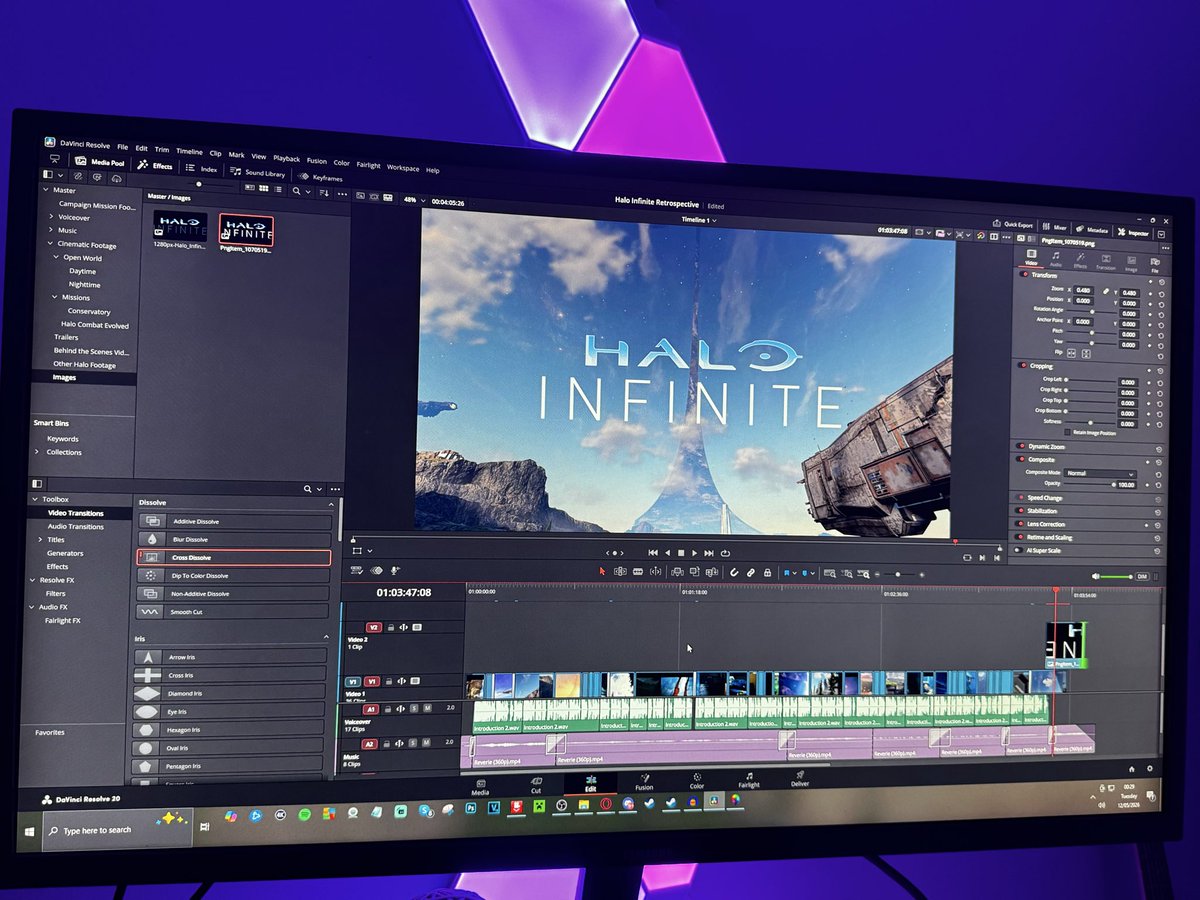This screenshot has width=1200, height=900.
Task: Switch Media Pool to list view
Action: point(277,189)
